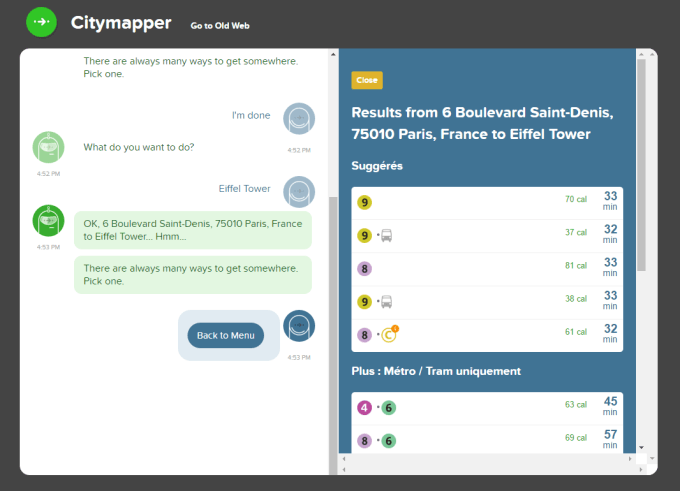Click the I'm done message text
This screenshot has height=491, width=680.
coord(251,115)
